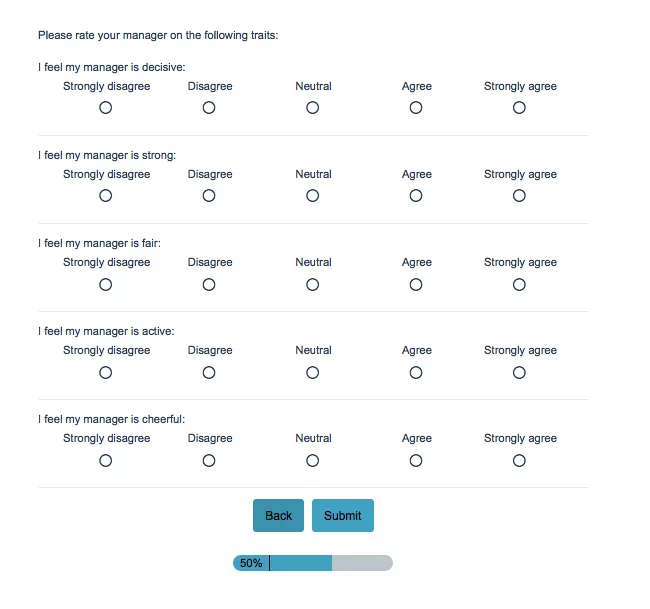Screen dimensions: 650x609
Task: Select Strongly disagree for manager is cheerful
Action: 106,460
